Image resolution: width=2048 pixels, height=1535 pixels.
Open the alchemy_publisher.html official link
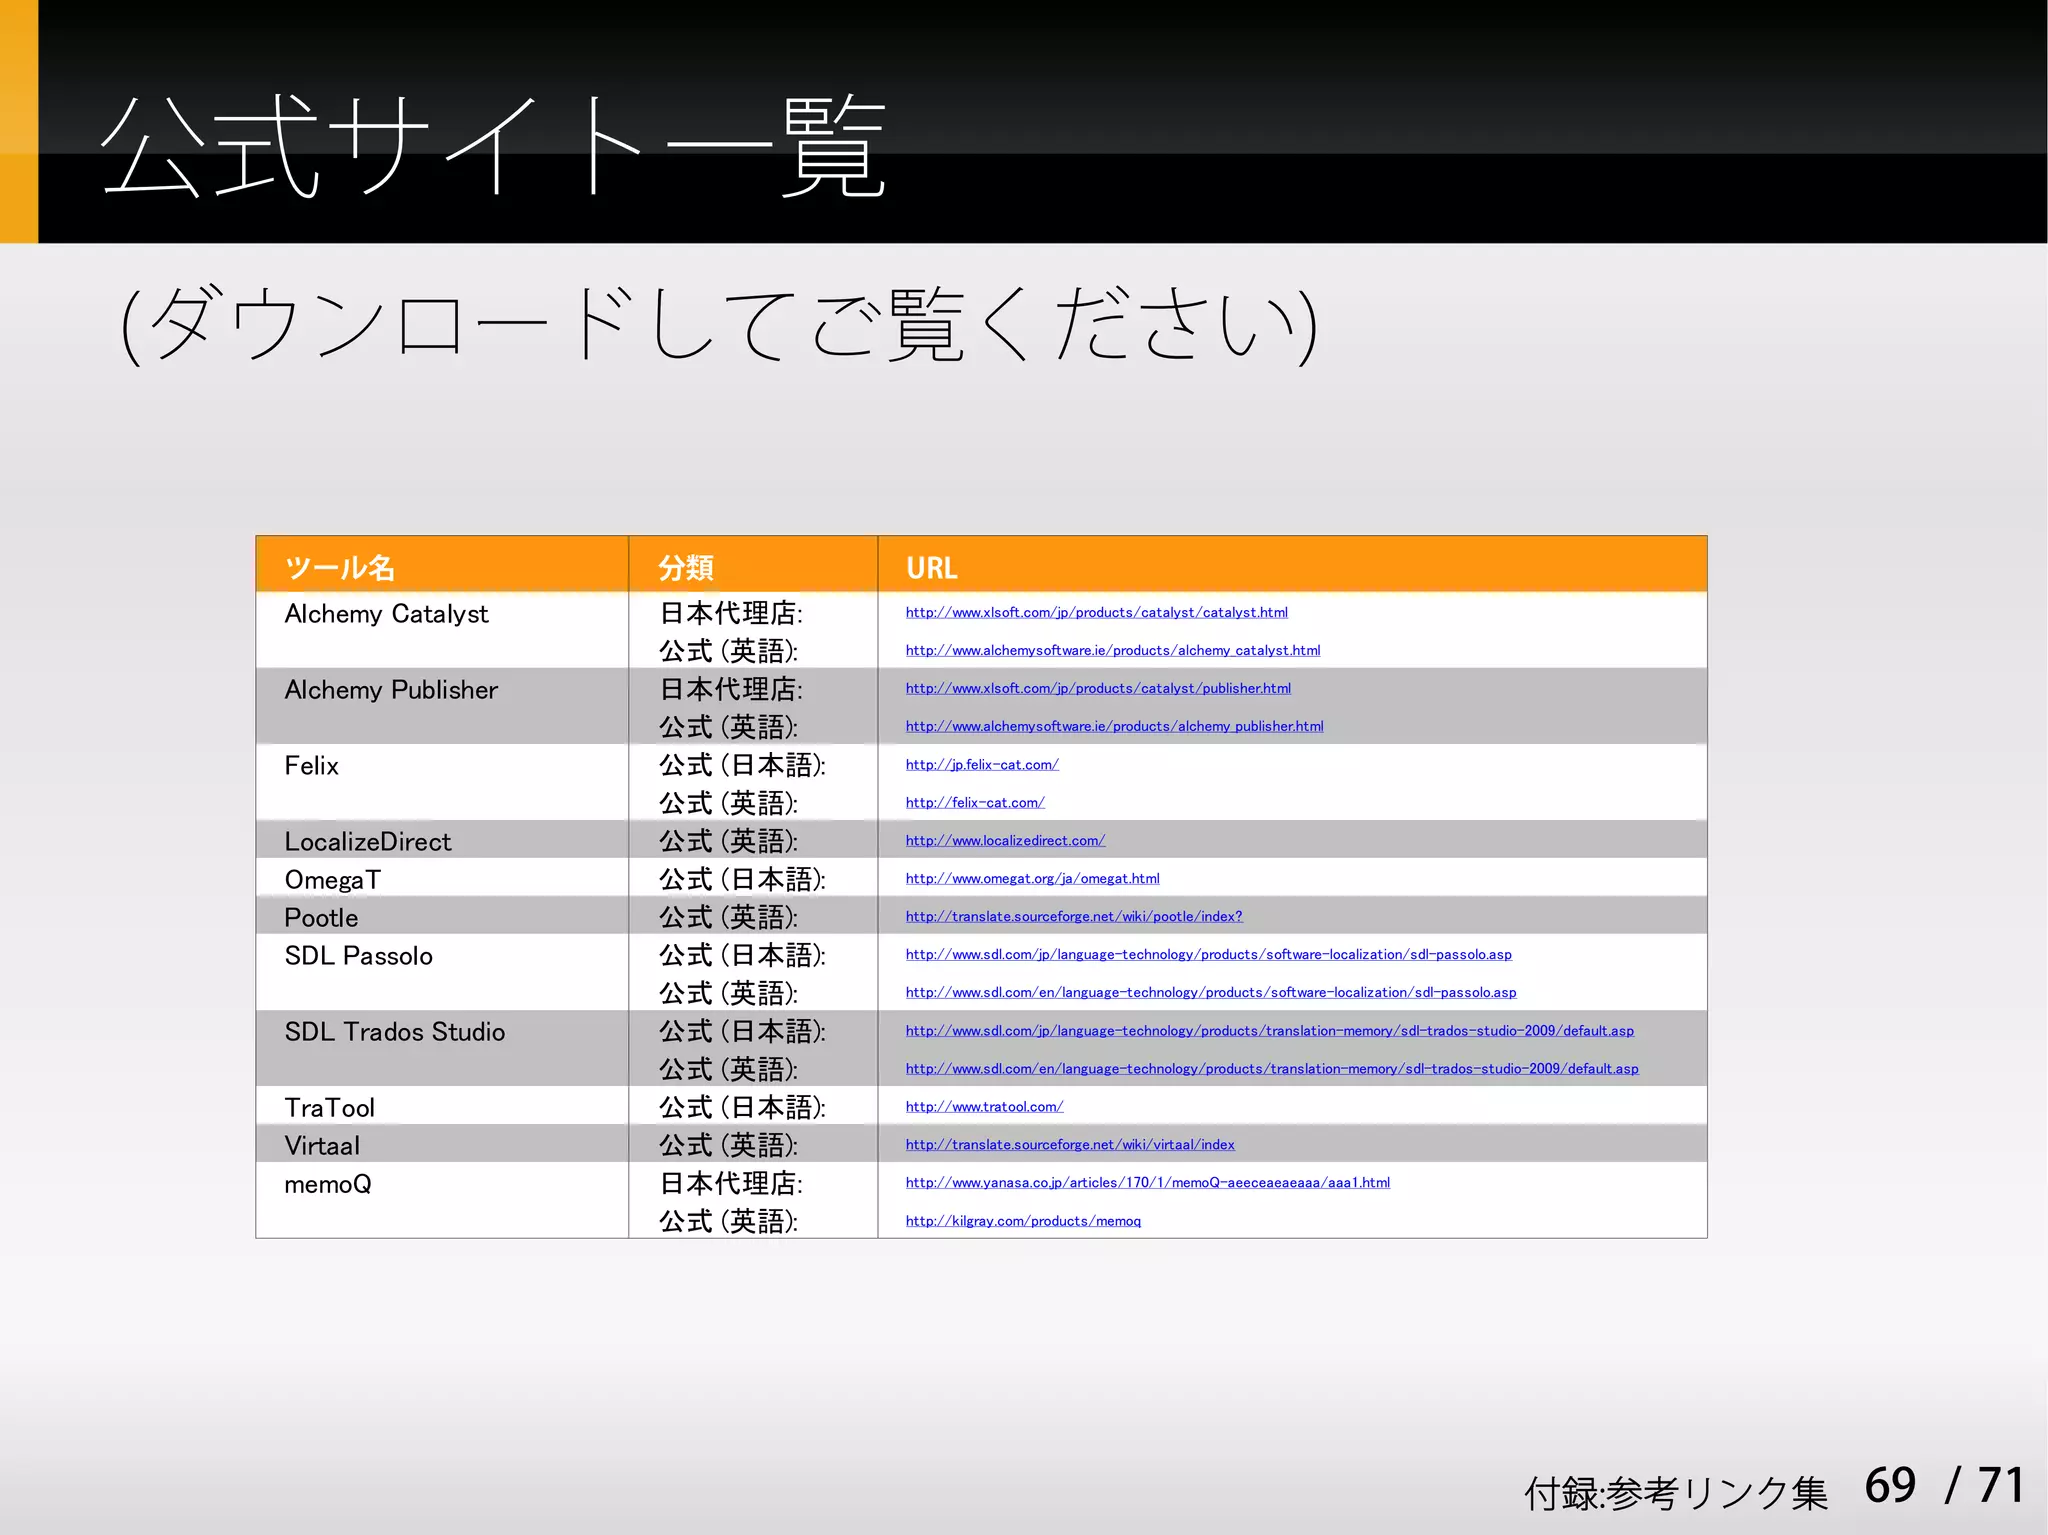pyautogui.click(x=1114, y=726)
